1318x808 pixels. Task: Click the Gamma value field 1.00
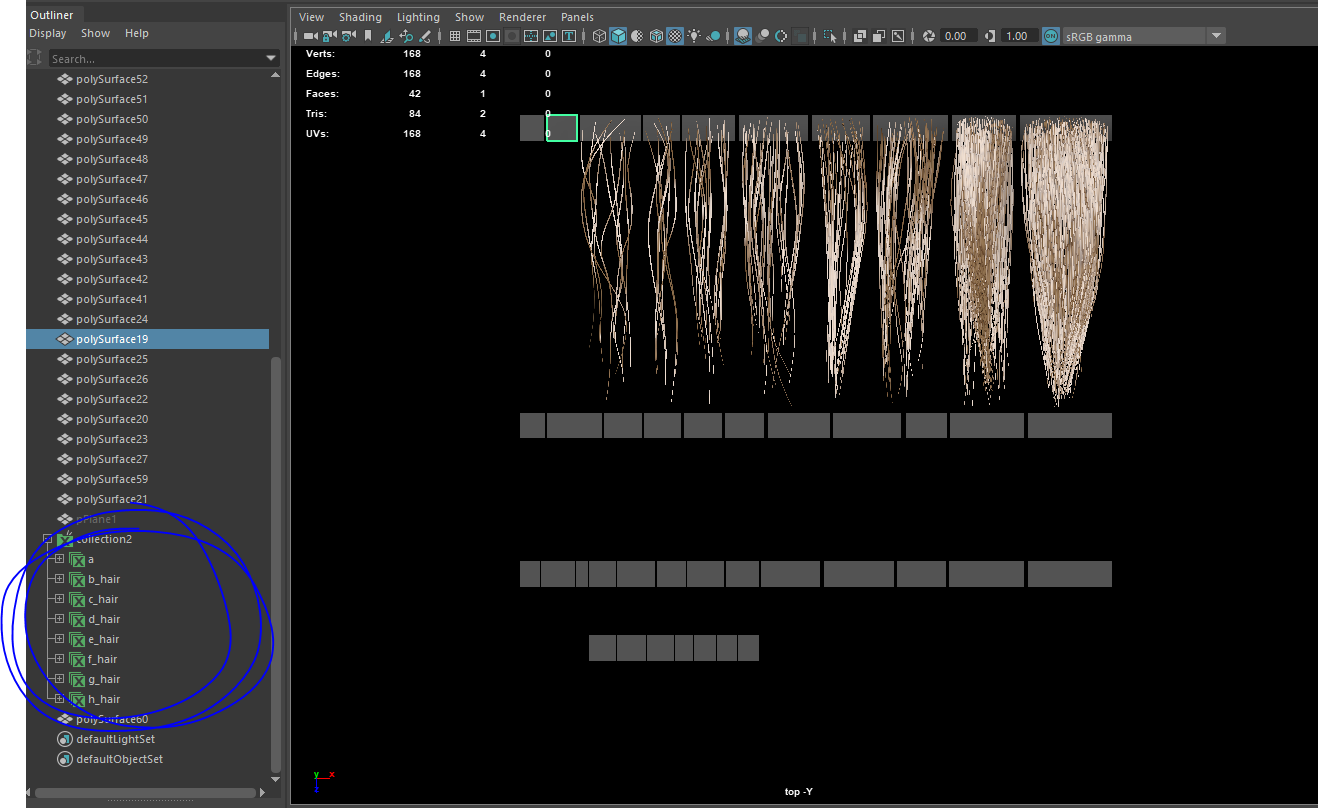point(1018,36)
